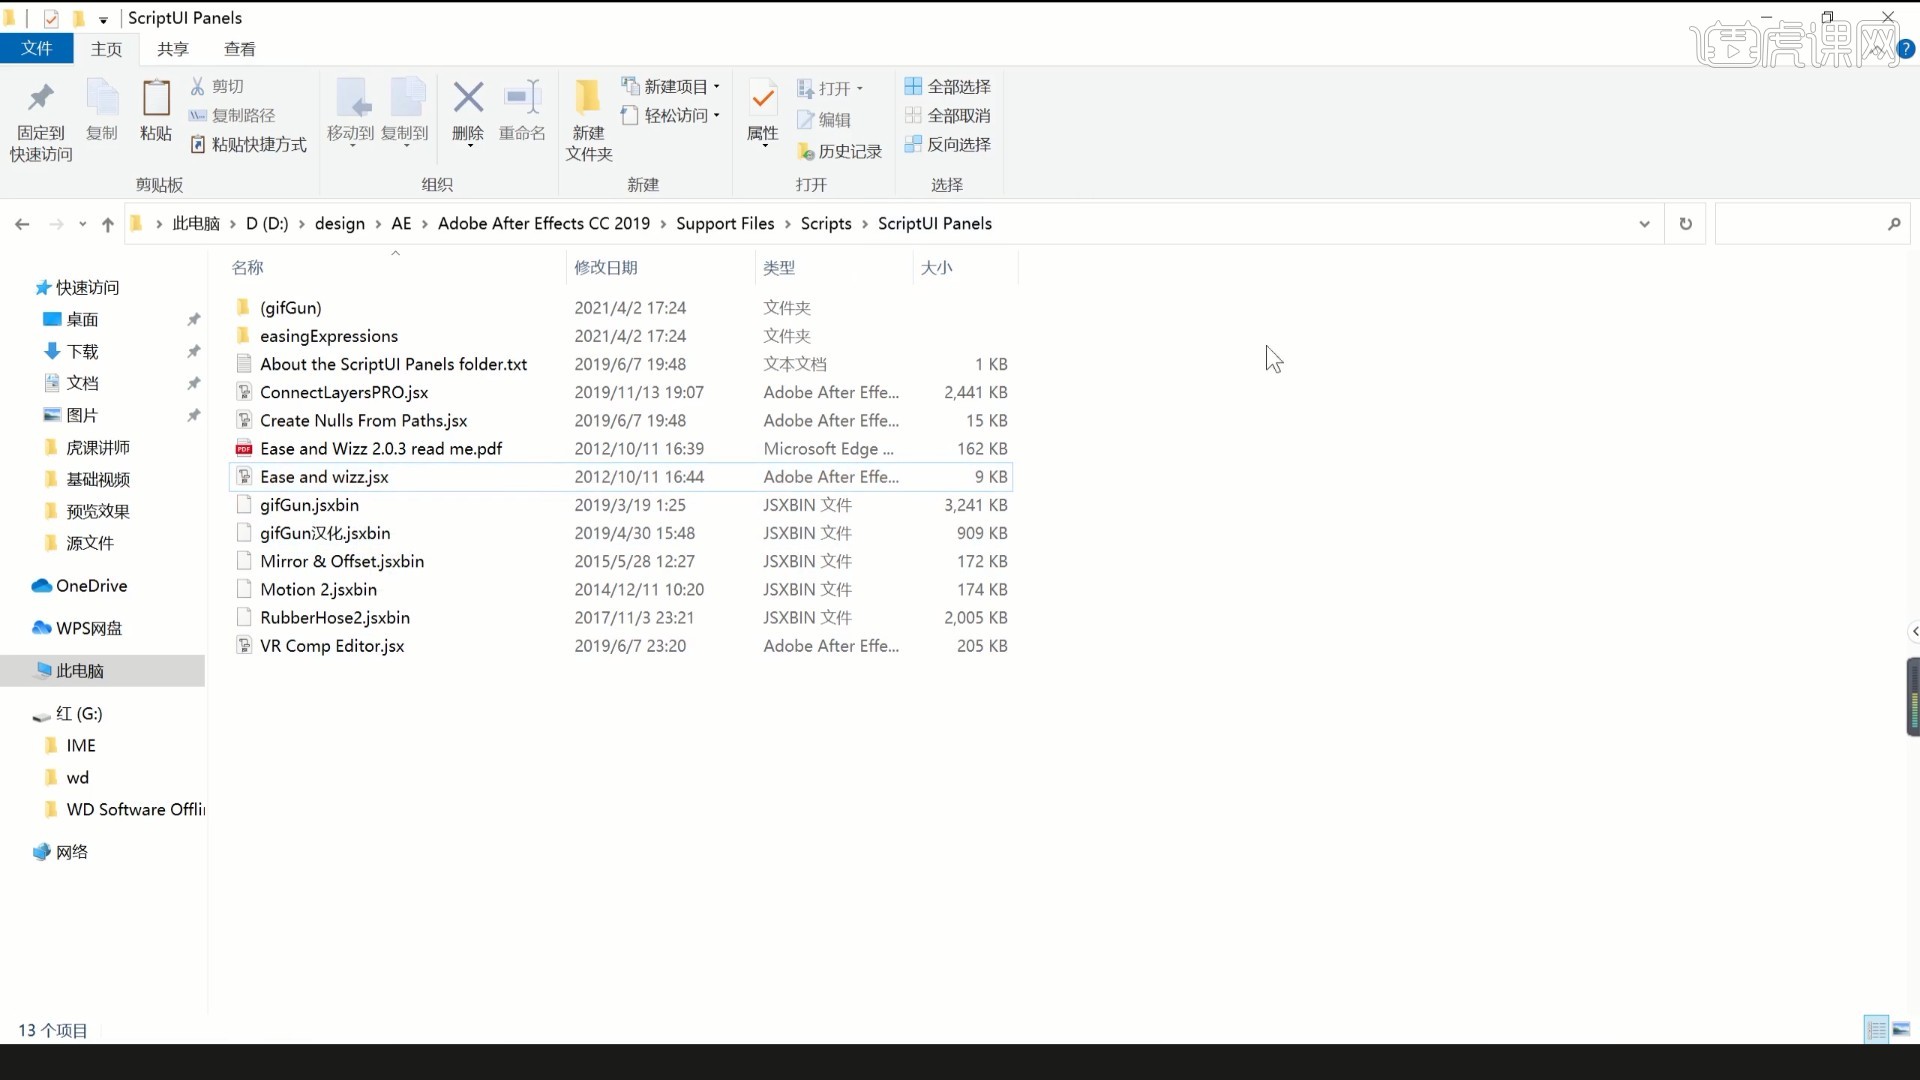Sort by the 修改日期 column header

click(x=660, y=267)
